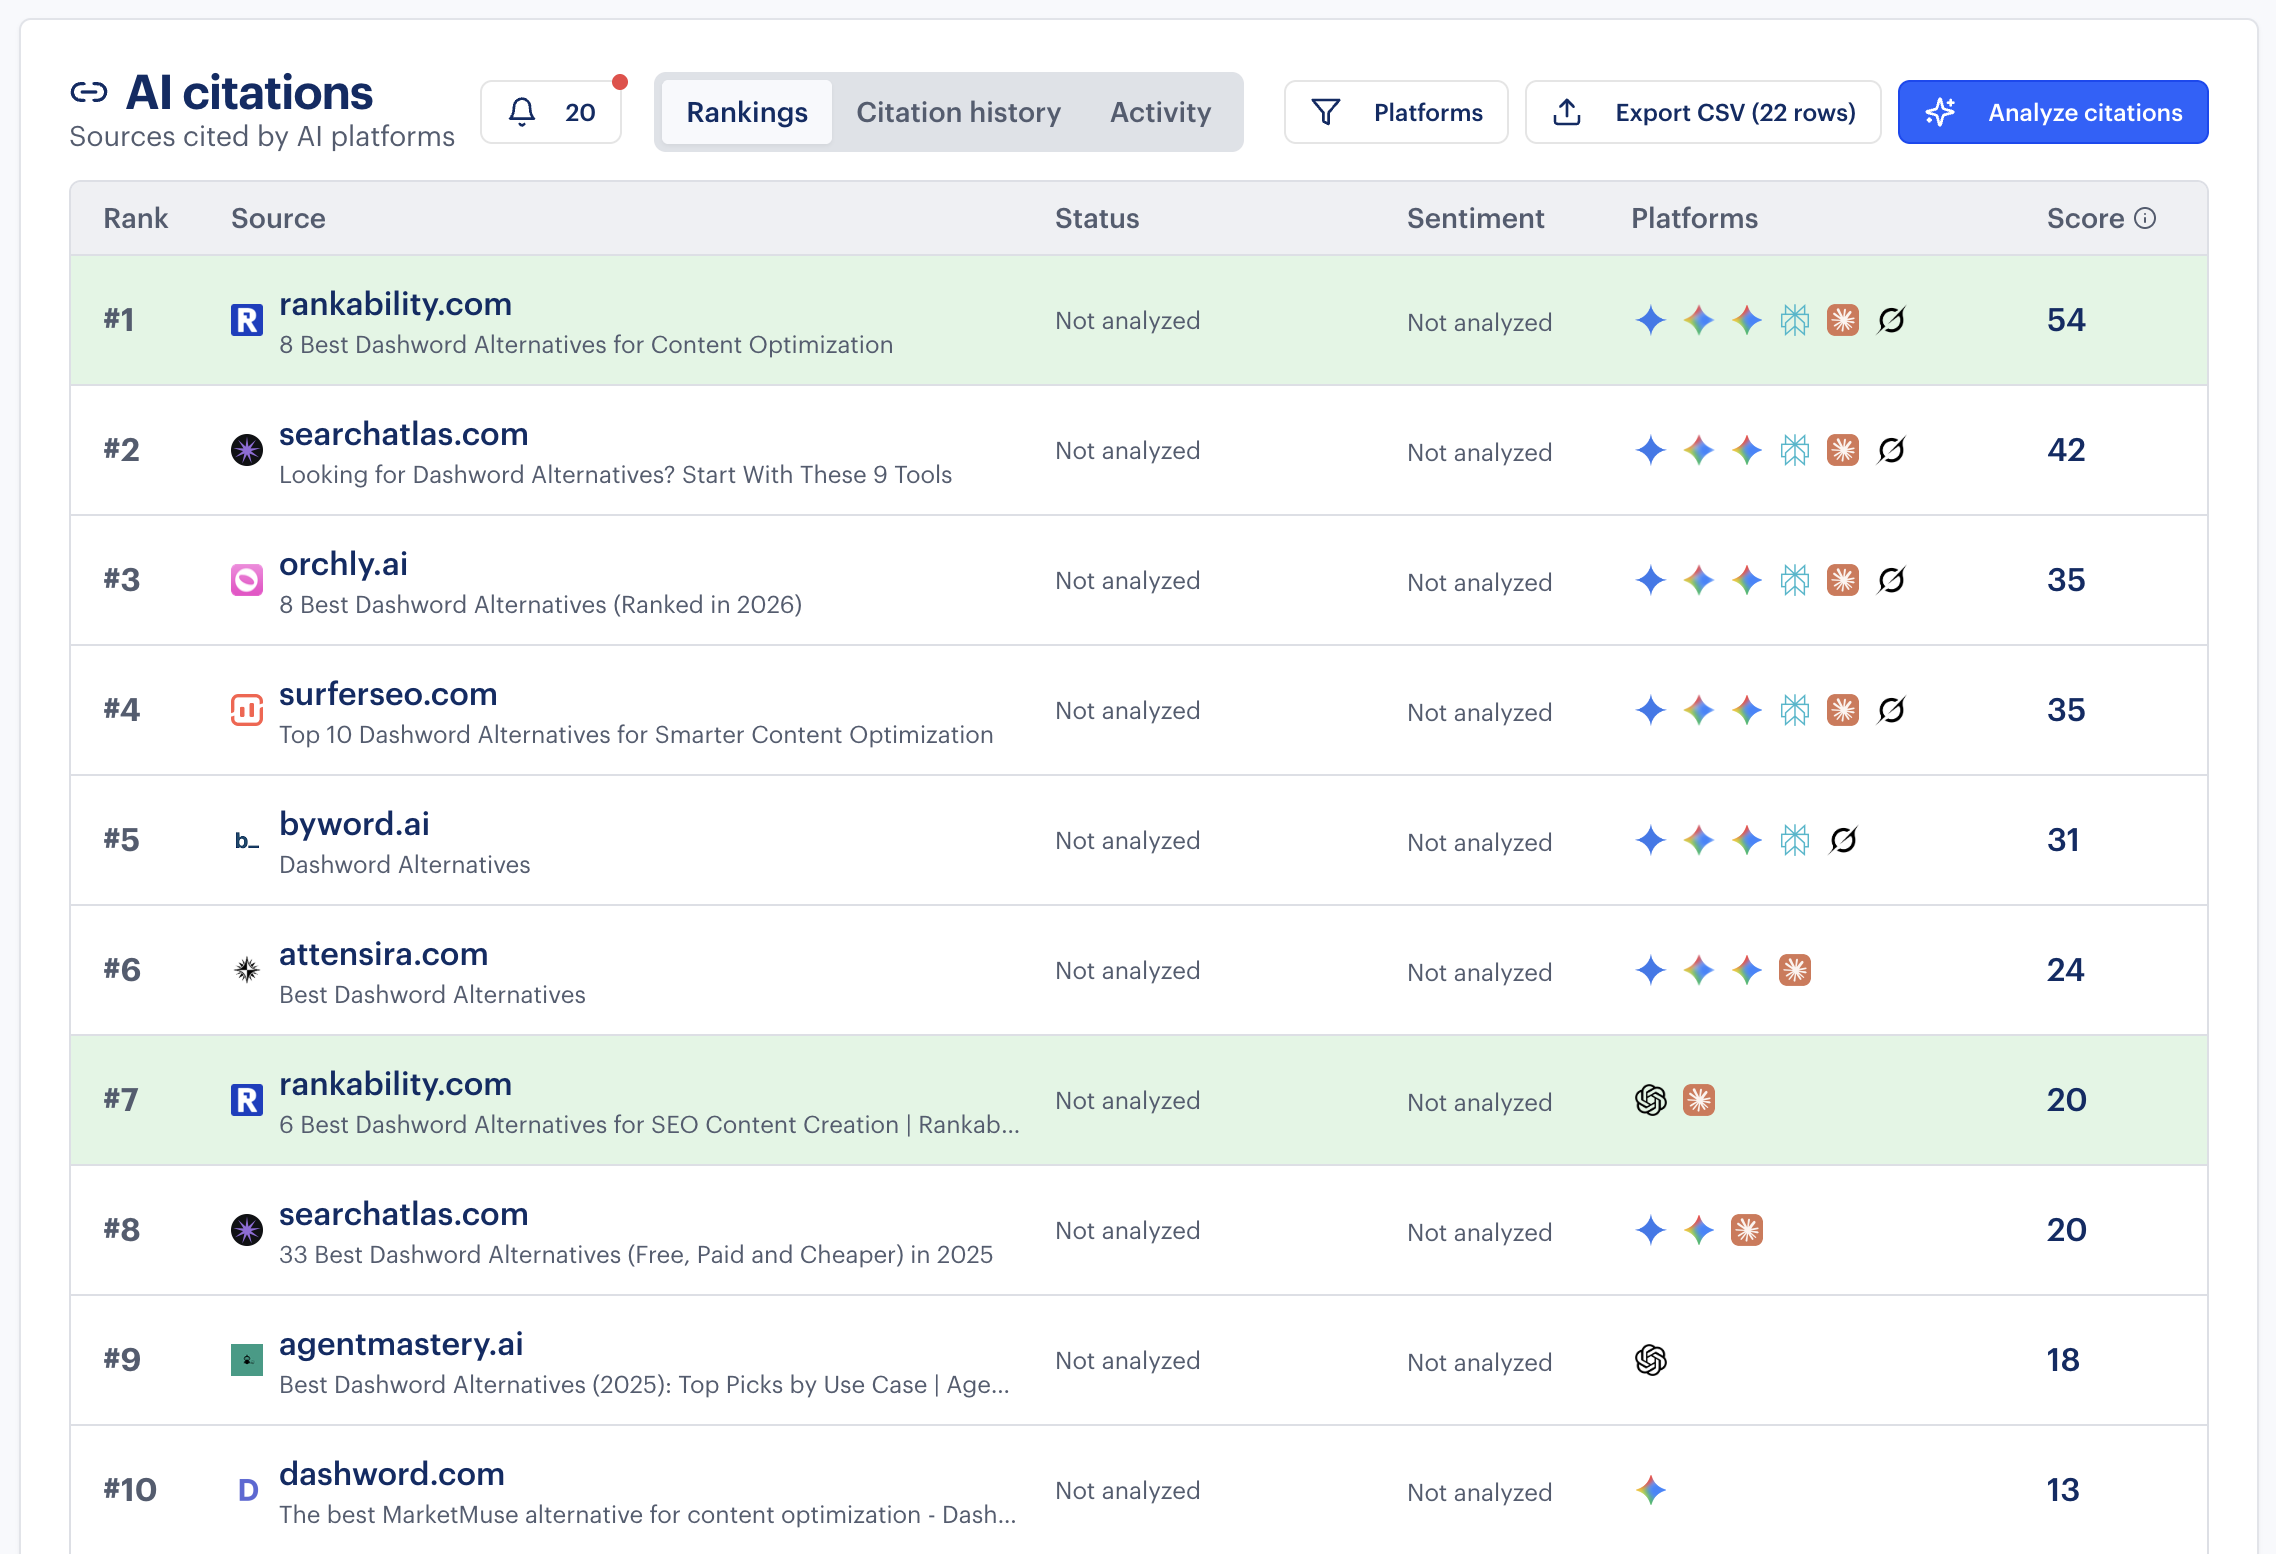Switch to the Citation history tab
The height and width of the screenshot is (1554, 2276).
click(x=958, y=112)
